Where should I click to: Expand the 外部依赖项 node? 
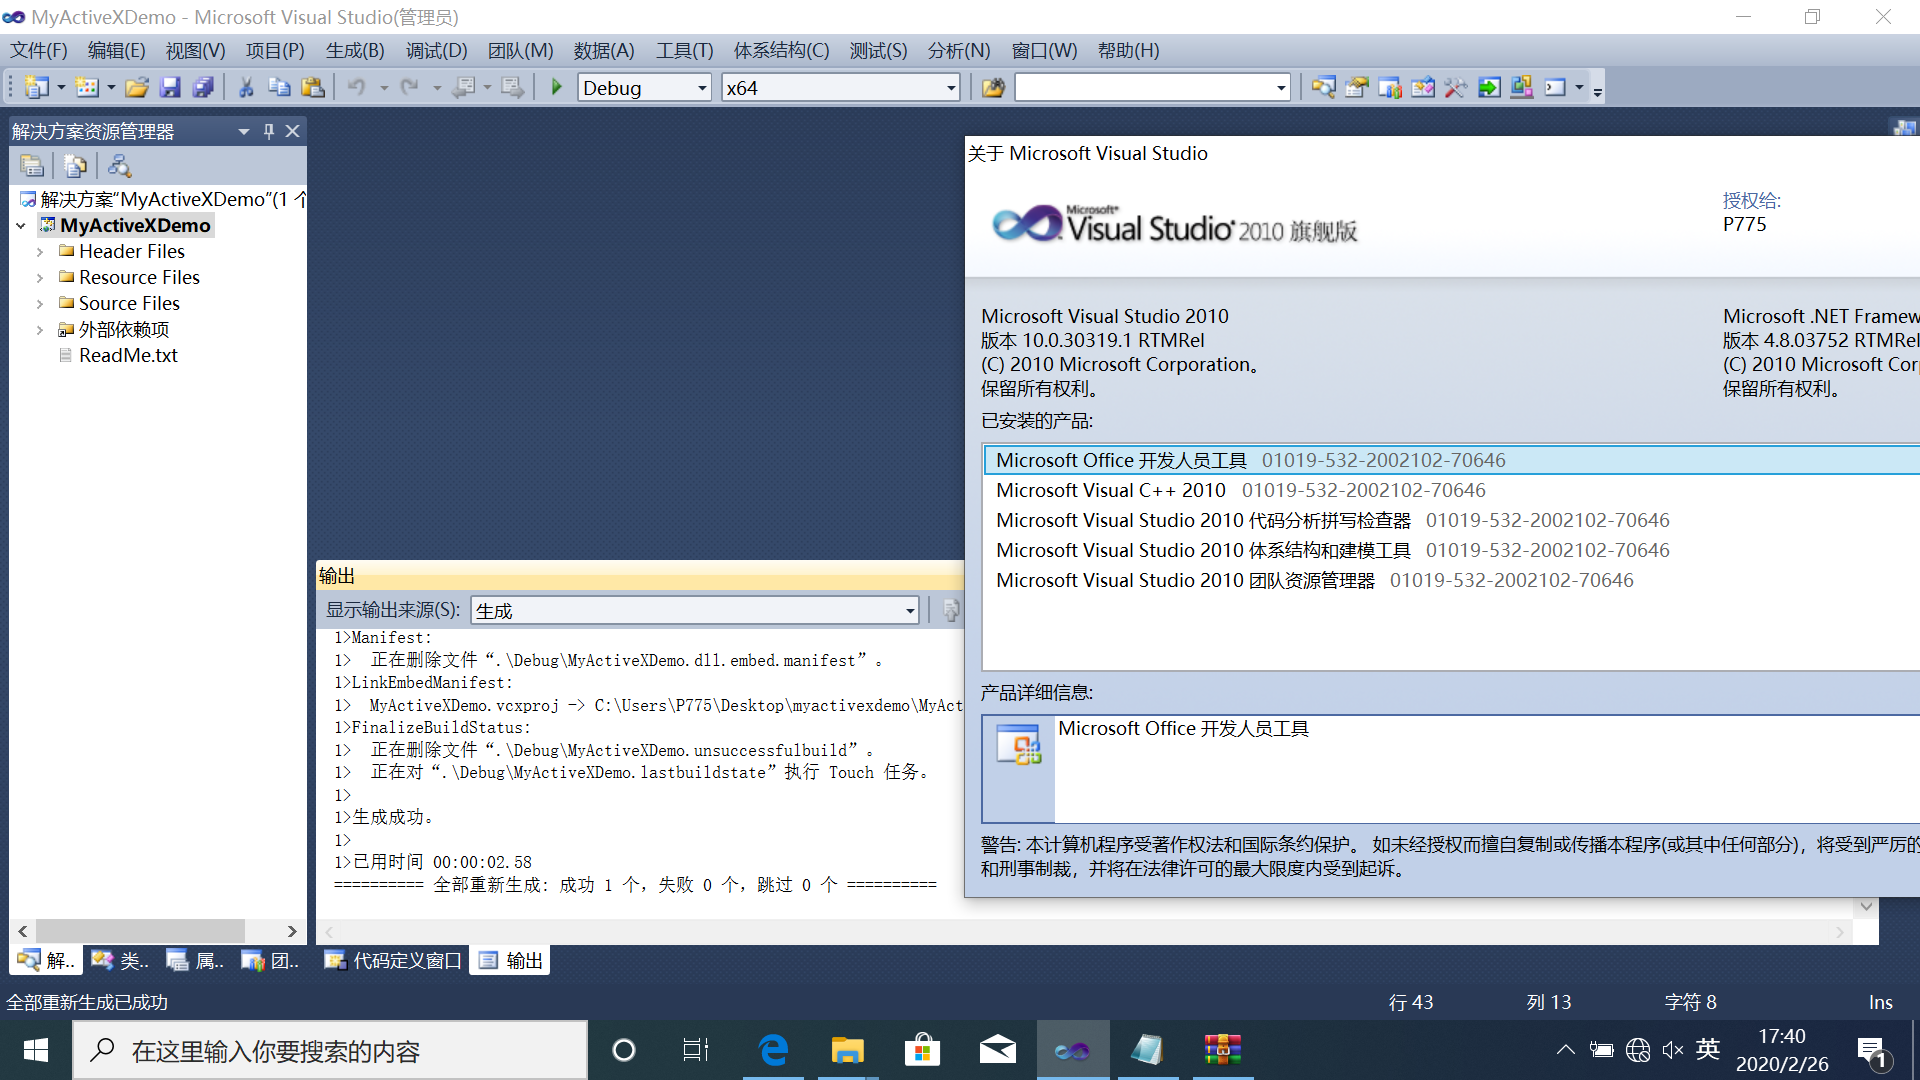pyautogui.click(x=40, y=330)
